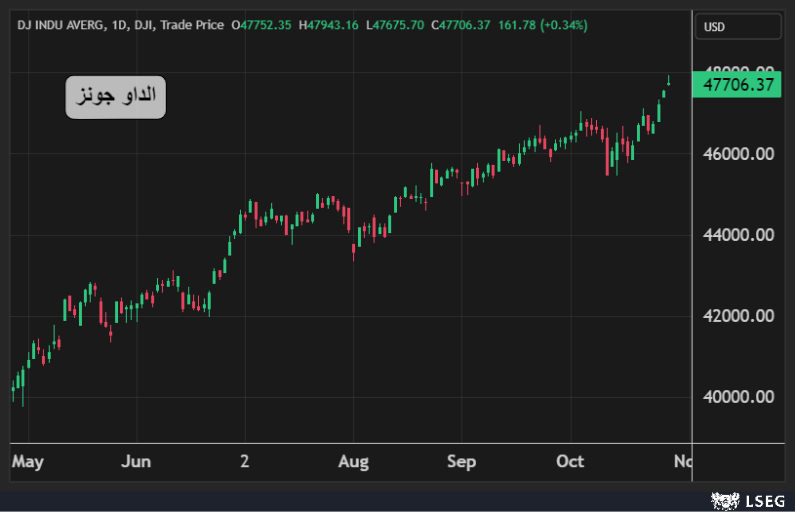Click the 40000.00 price axis label

(739, 397)
